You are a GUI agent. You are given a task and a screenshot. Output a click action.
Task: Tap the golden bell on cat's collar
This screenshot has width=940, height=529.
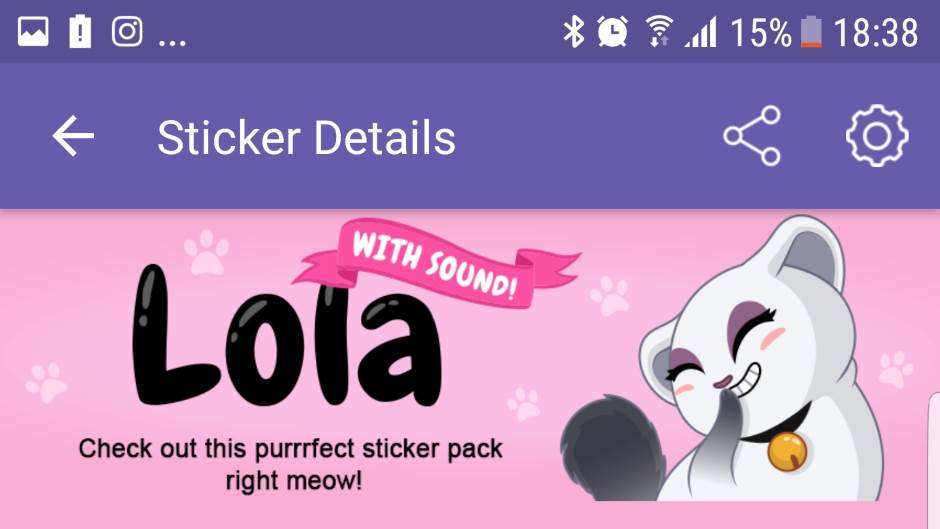[x=787, y=453]
